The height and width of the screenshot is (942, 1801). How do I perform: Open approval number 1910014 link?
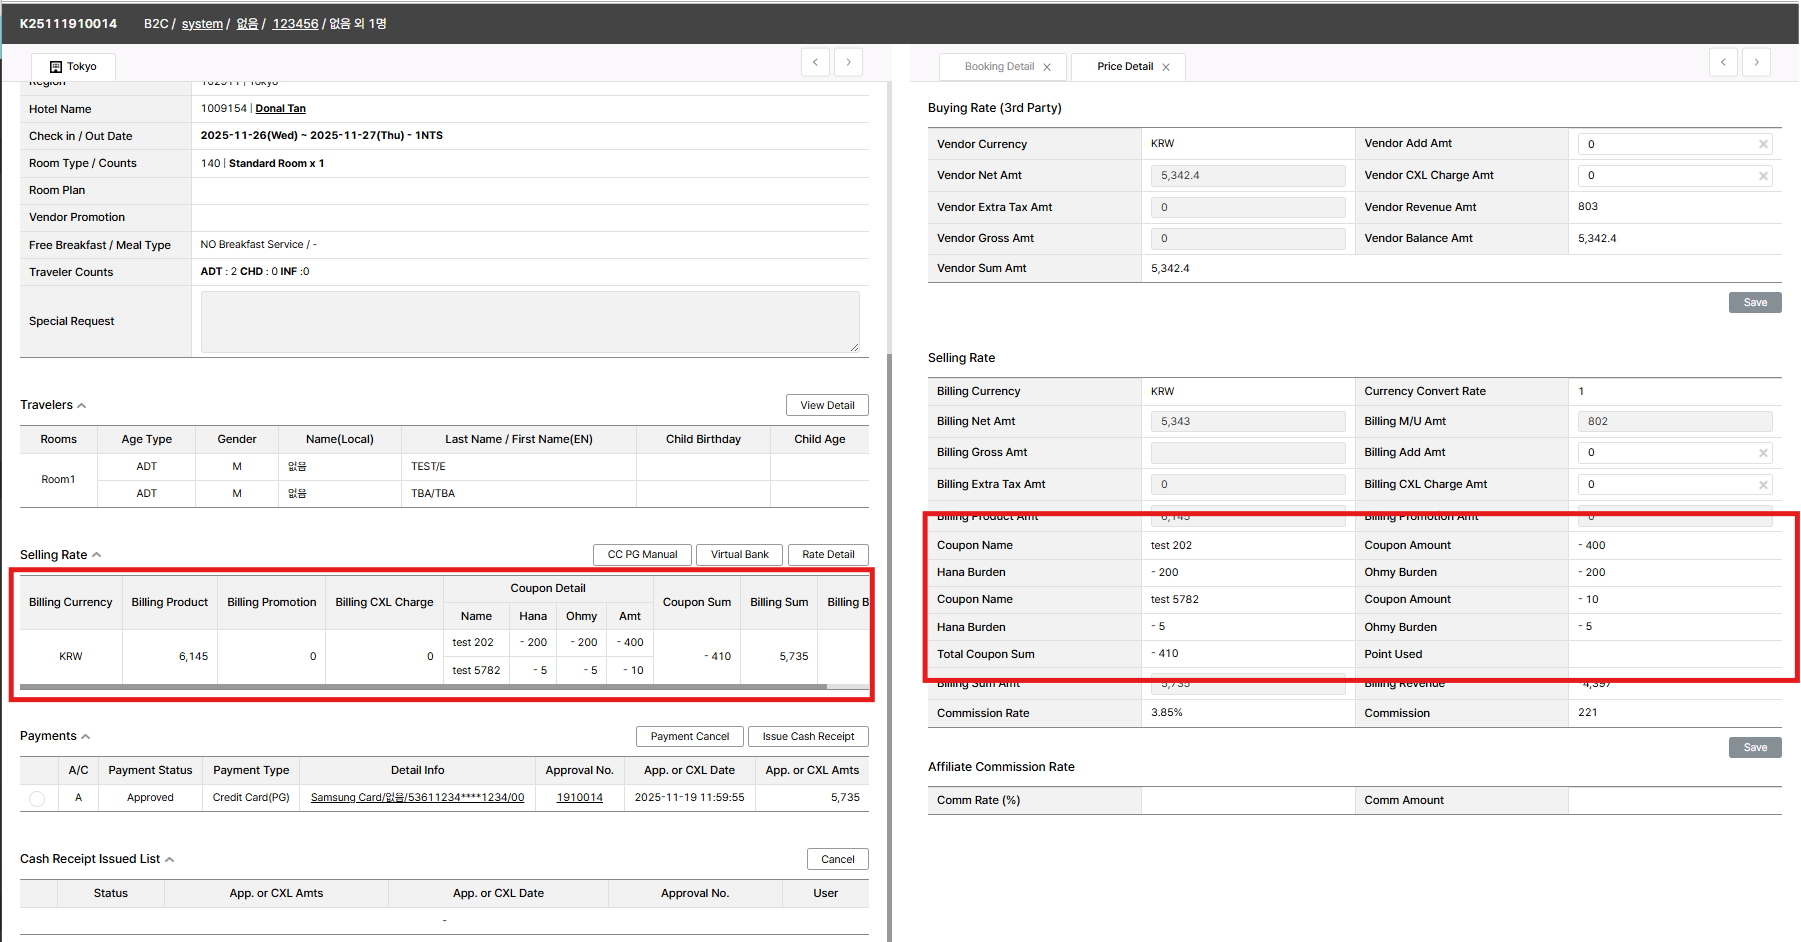click(x=579, y=798)
